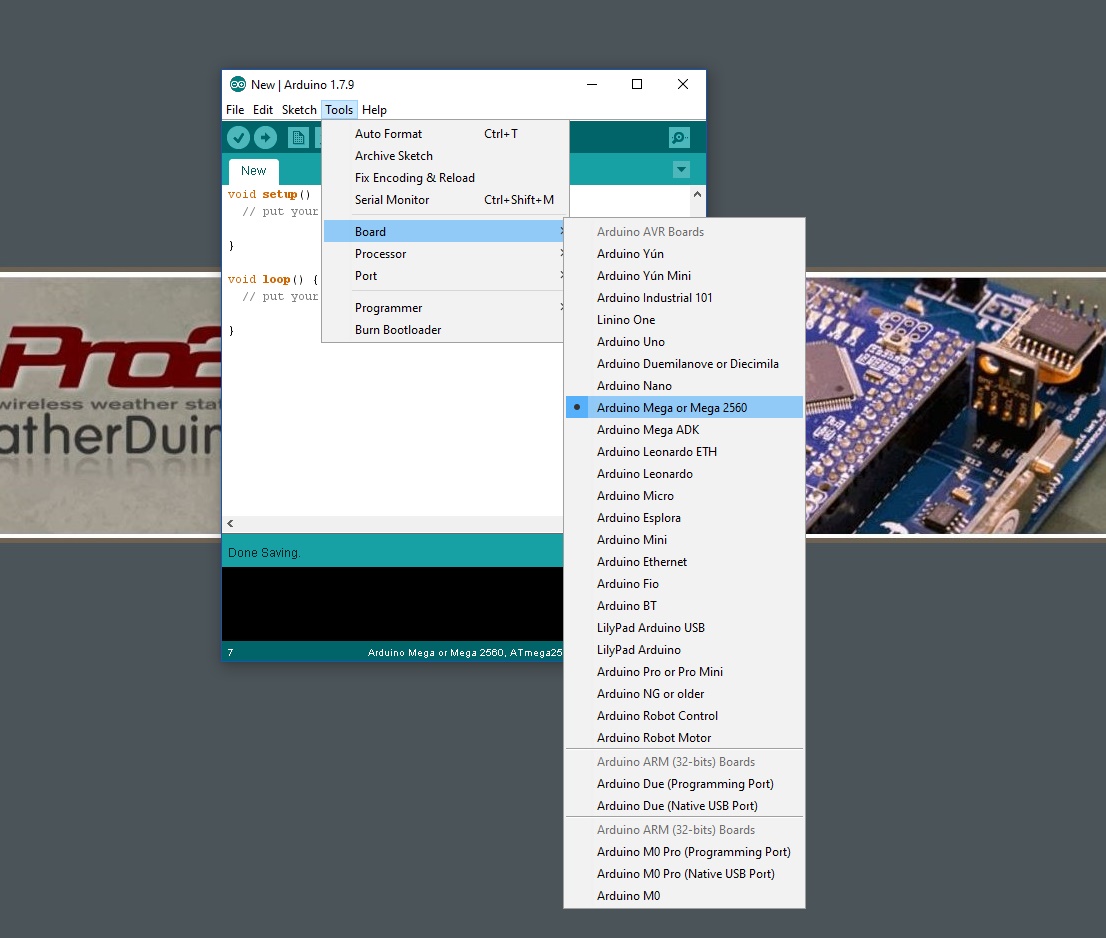Viewport: 1106px width, 938px height.
Task: Open Serial Monitor magnifier icon in toolbar
Action: tap(679, 138)
